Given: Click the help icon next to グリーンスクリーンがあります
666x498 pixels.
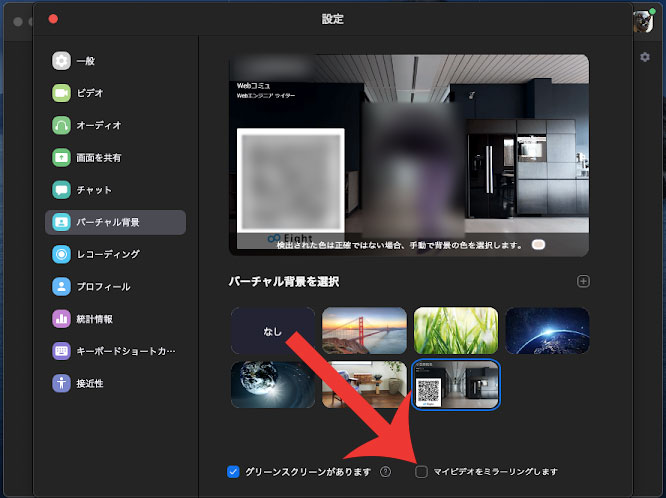Looking at the screenshot, I should 385,472.
